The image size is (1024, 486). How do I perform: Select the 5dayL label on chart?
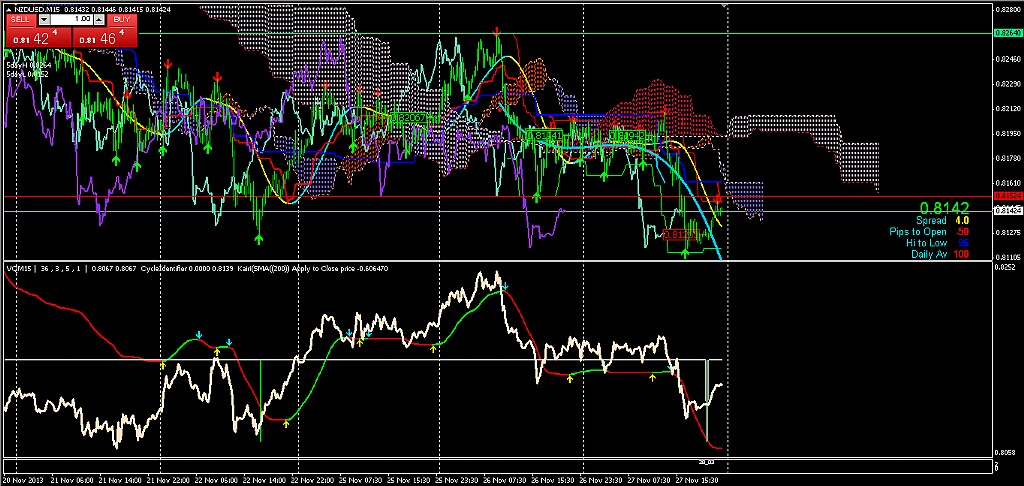pyautogui.click(x=25, y=73)
